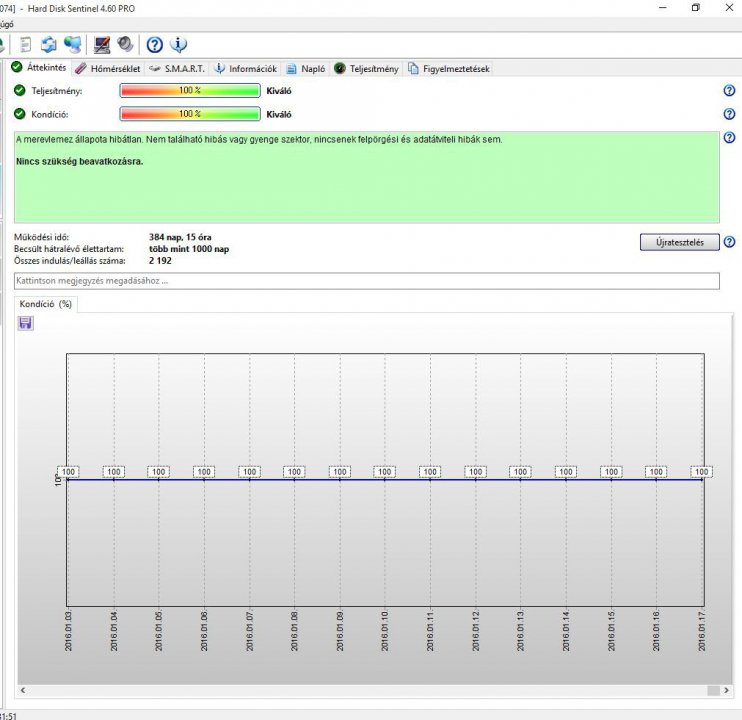Click the comment field Kattintson megjegyzés megadásához
742x720 pixels.
(x=367, y=281)
